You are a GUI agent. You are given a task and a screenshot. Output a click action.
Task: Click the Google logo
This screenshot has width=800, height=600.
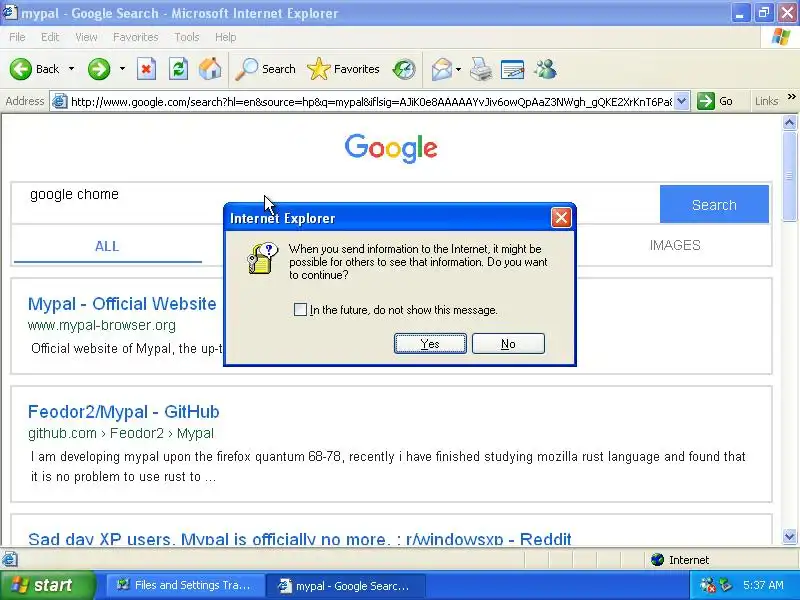click(x=391, y=148)
